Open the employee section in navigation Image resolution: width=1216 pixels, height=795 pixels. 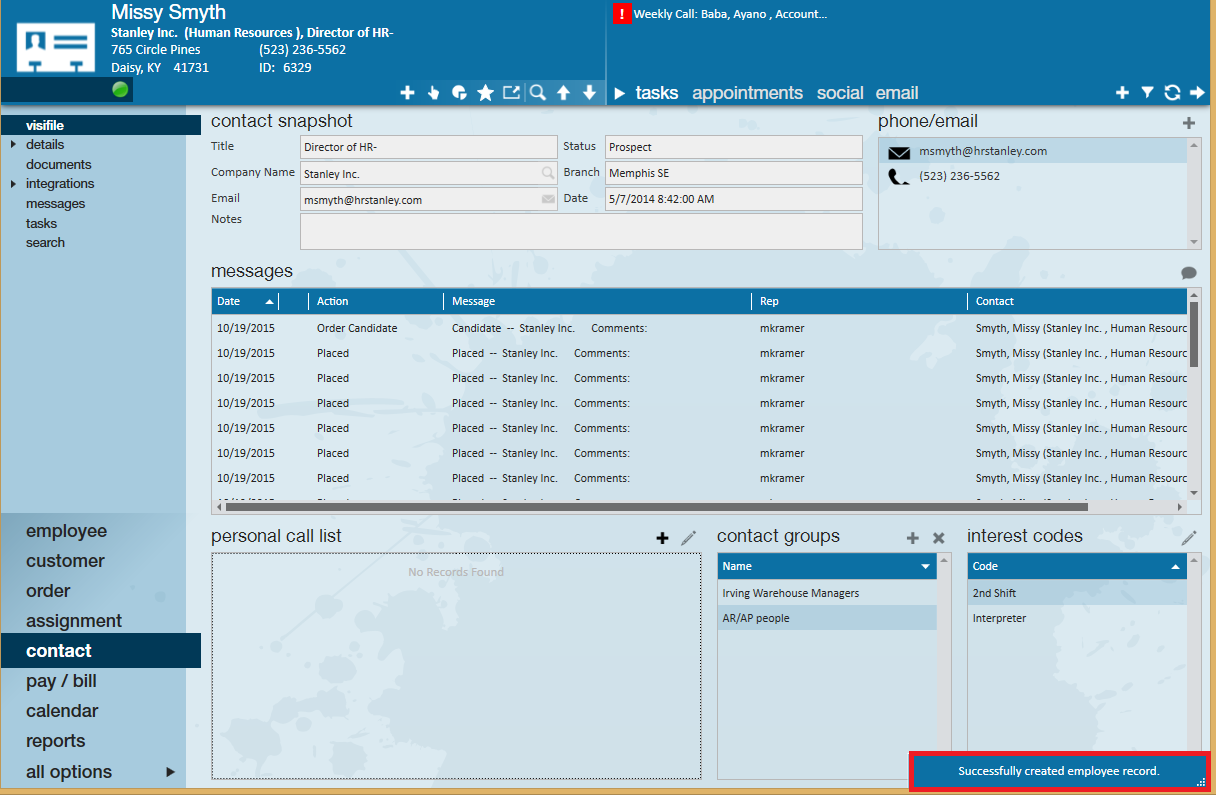(x=66, y=531)
